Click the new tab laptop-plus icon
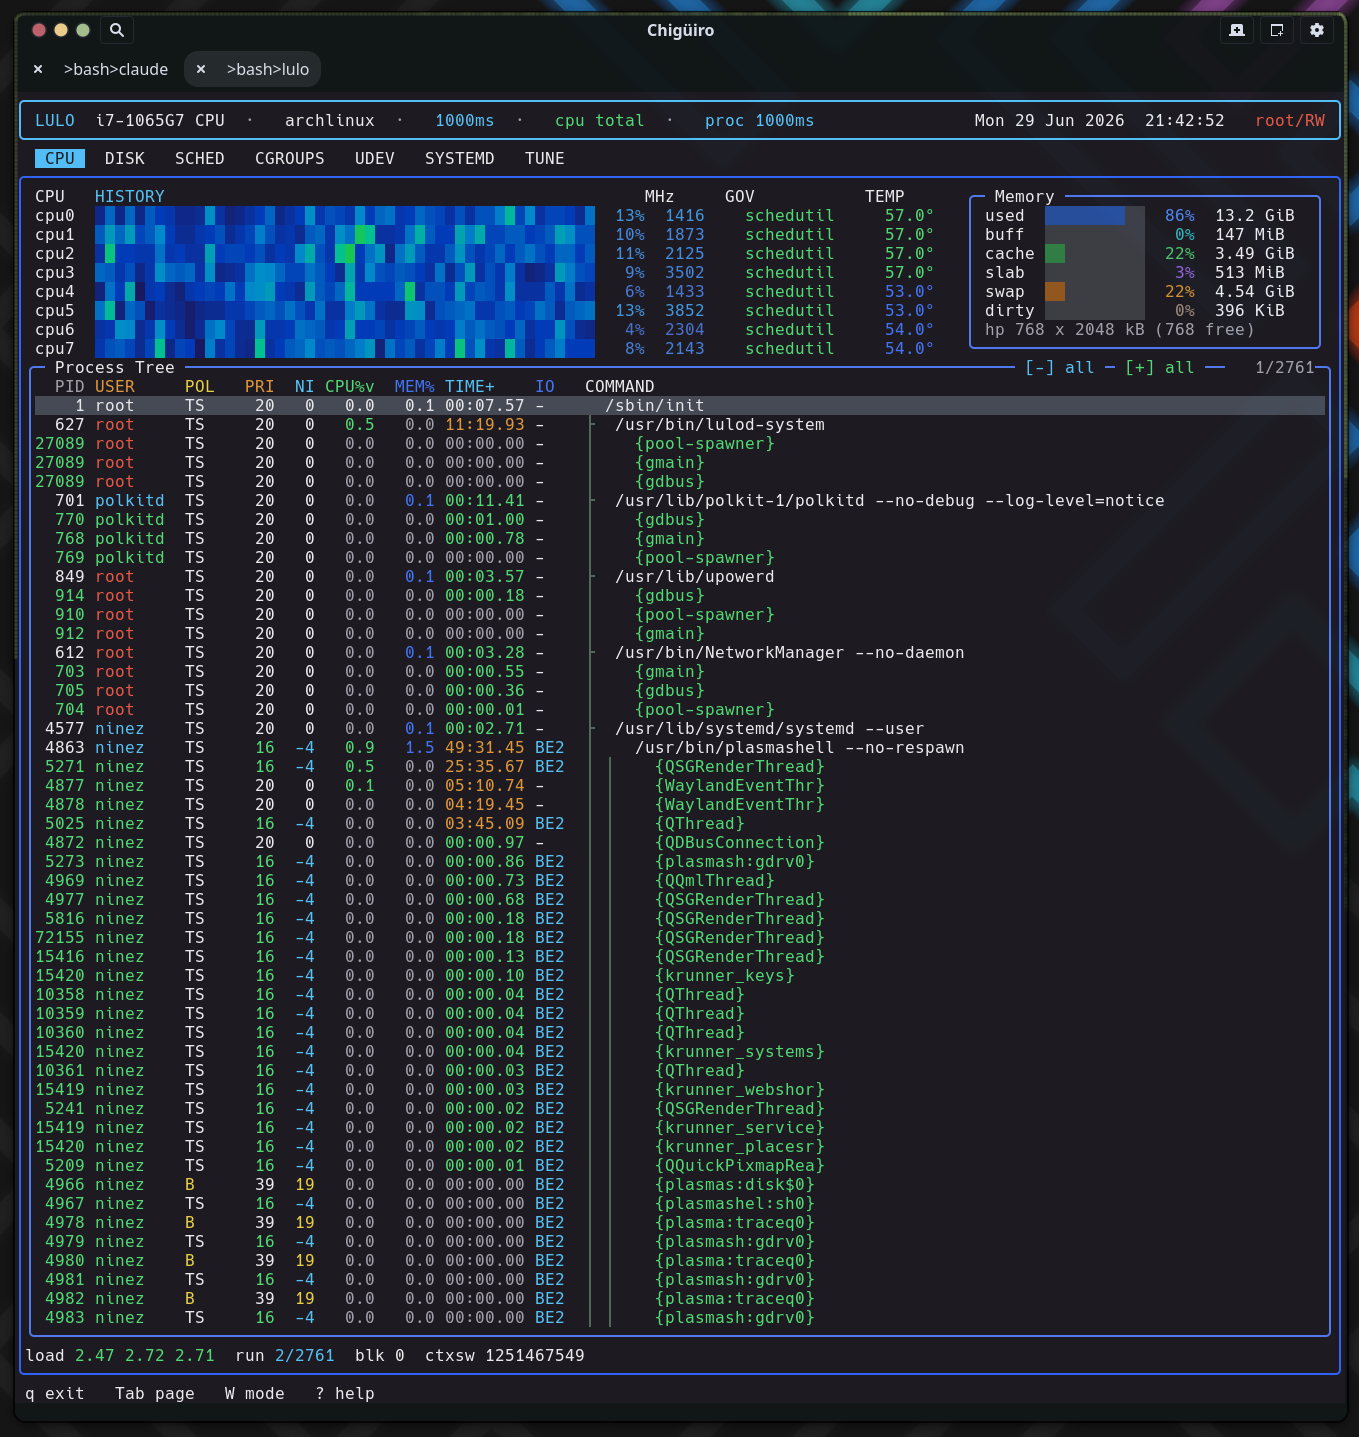This screenshot has height=1437, width=1359. (x=1237, y=30)
